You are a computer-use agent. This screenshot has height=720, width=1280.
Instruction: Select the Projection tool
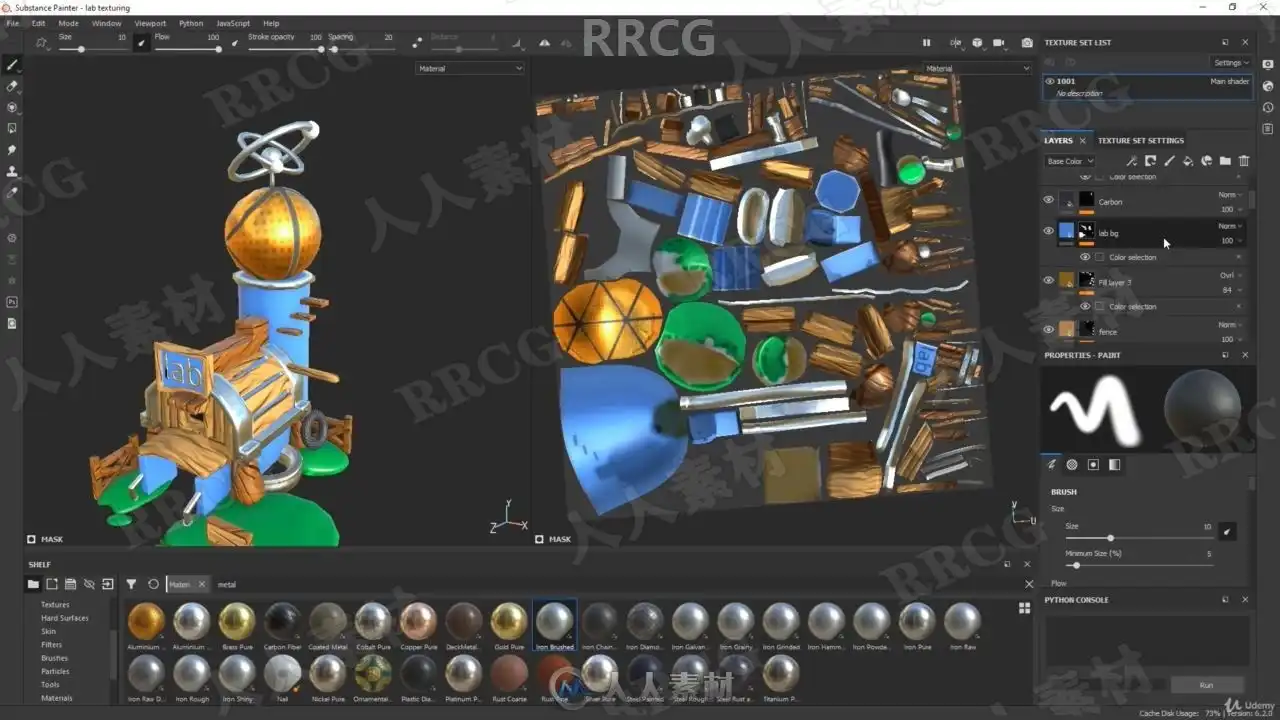(x=12, y=107)
